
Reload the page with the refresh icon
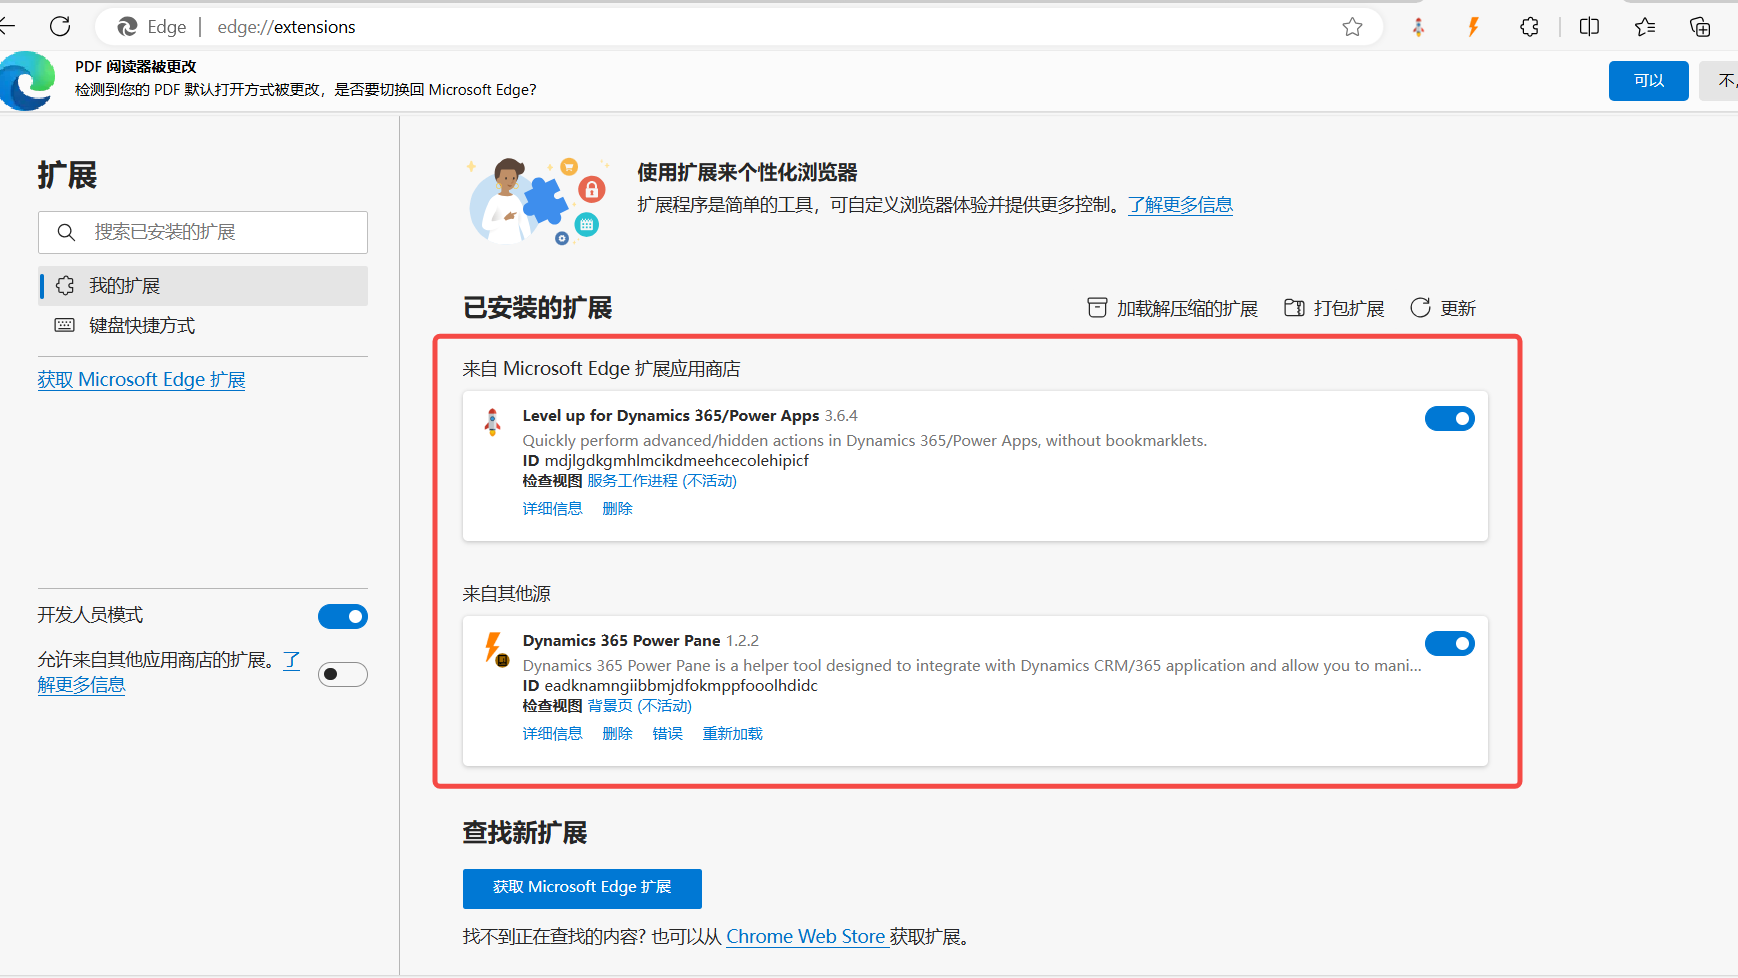(x=60, y=26)
